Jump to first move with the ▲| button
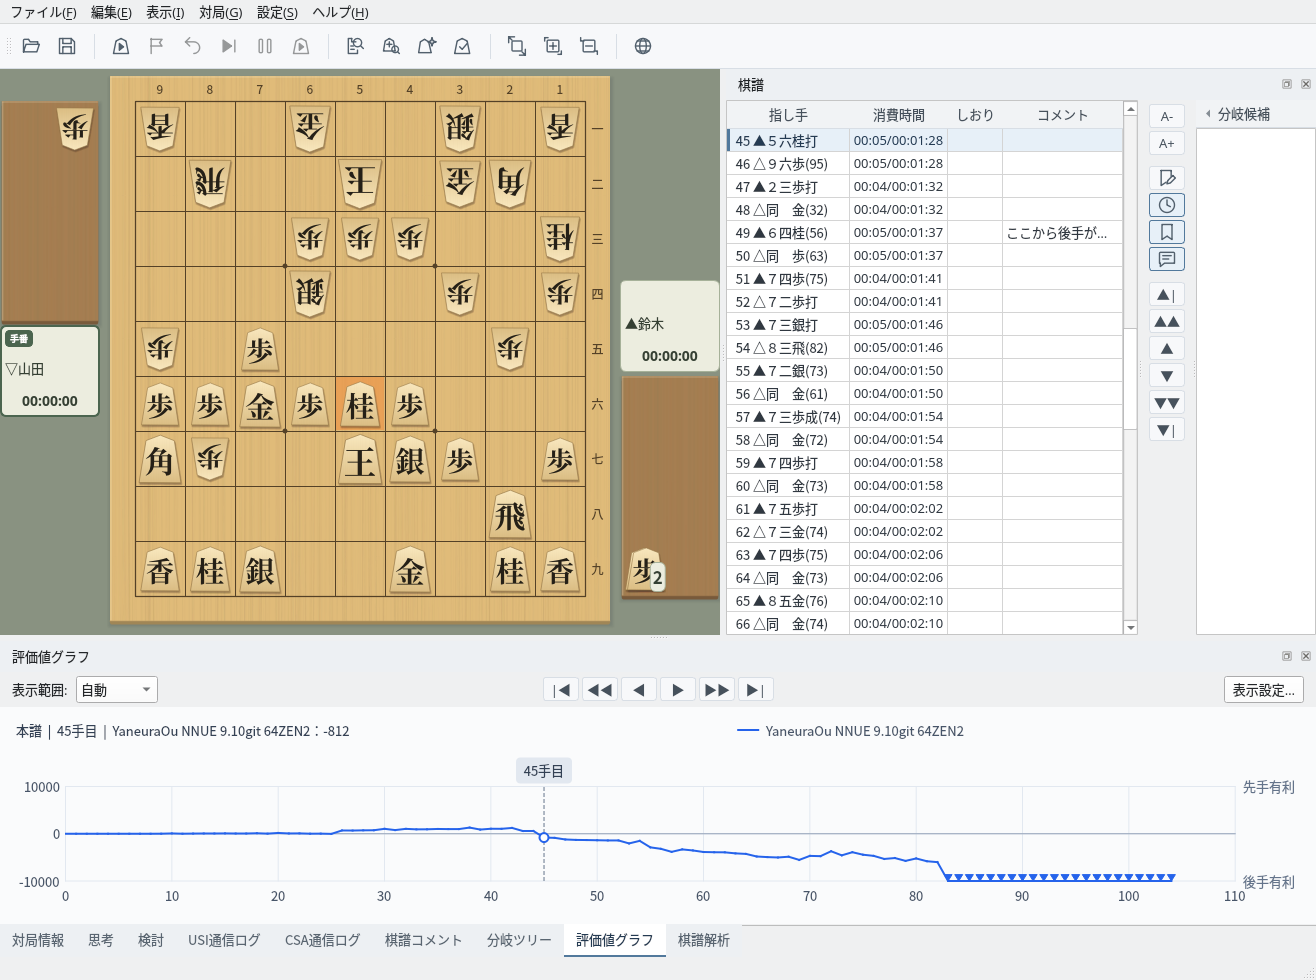 coord(1167,294)
